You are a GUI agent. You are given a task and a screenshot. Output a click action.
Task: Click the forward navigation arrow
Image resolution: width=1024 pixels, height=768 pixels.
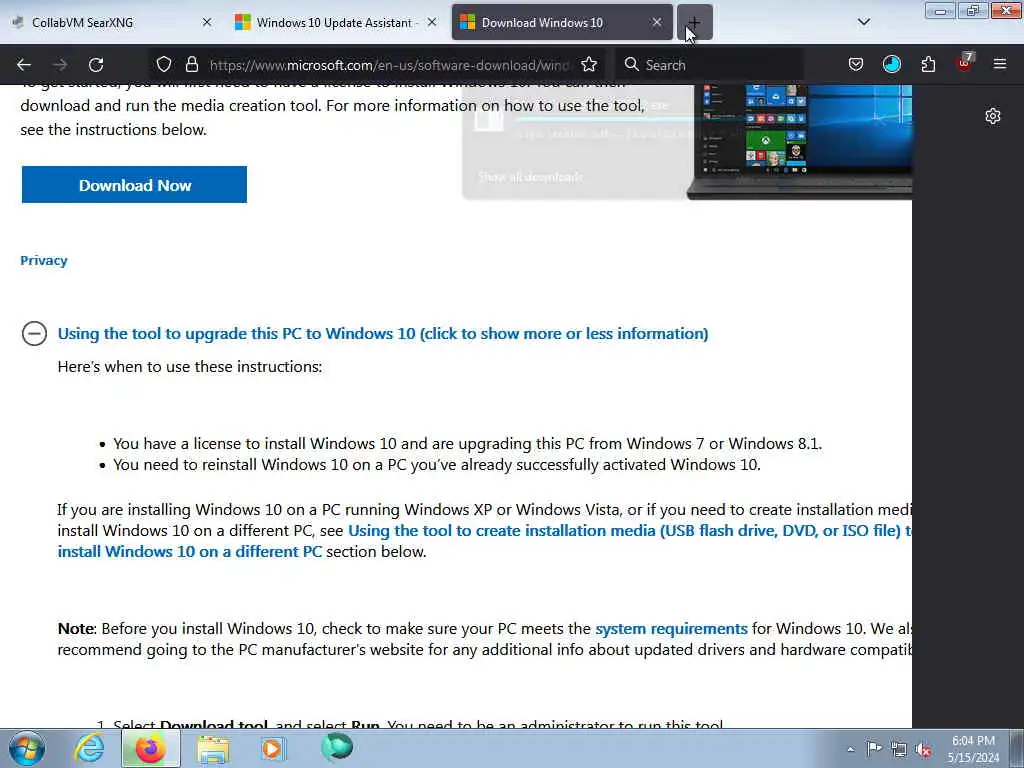coord(60,65)
